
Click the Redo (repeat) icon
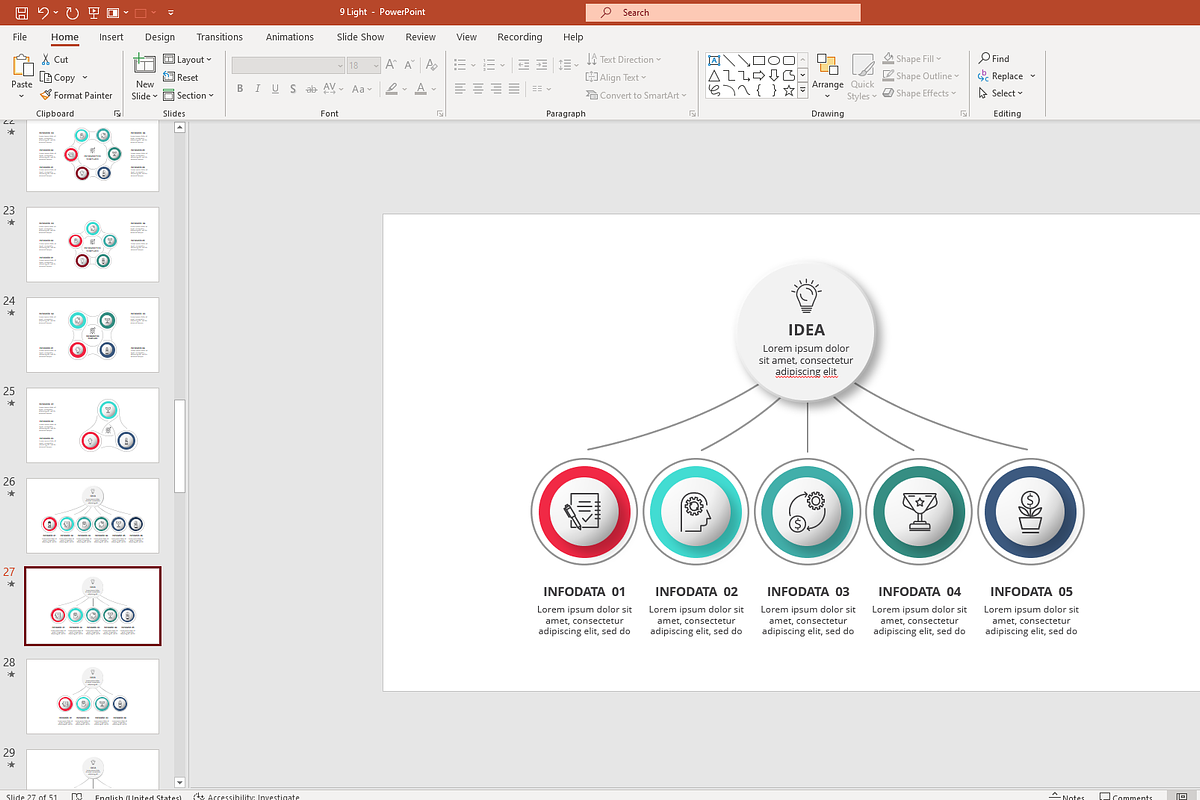[72, 13]
